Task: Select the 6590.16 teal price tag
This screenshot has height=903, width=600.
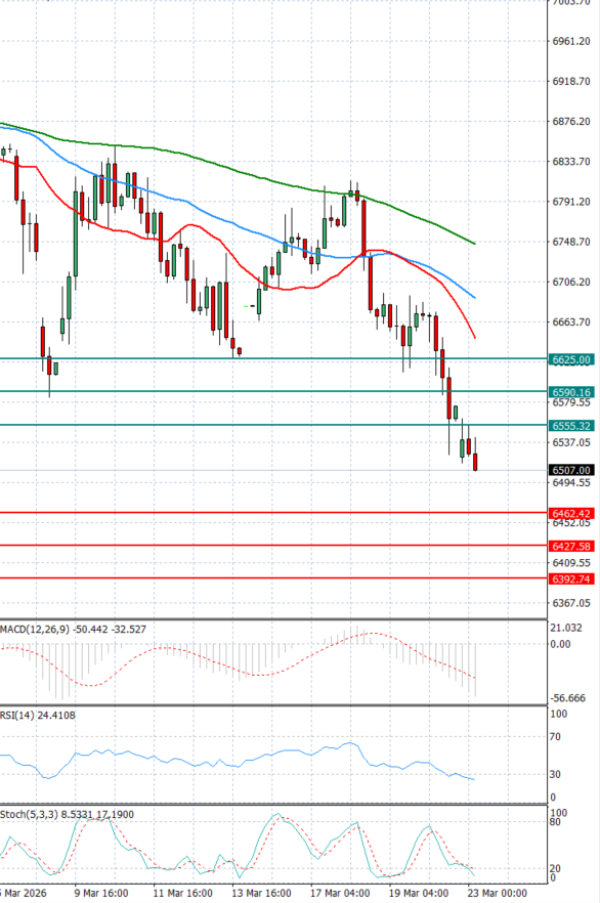Action: tap(572, 393)
